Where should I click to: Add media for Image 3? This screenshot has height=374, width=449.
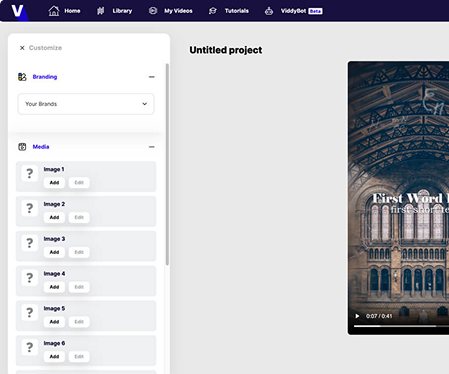(x=54, y=252)
